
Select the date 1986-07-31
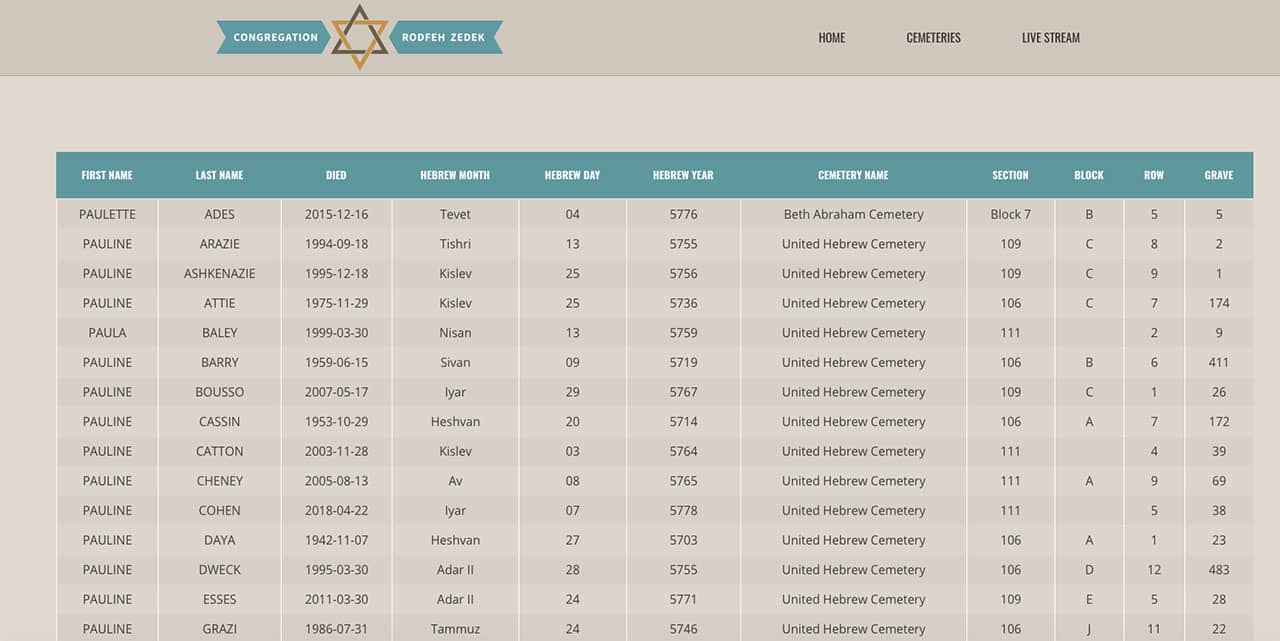coord(336,629)
